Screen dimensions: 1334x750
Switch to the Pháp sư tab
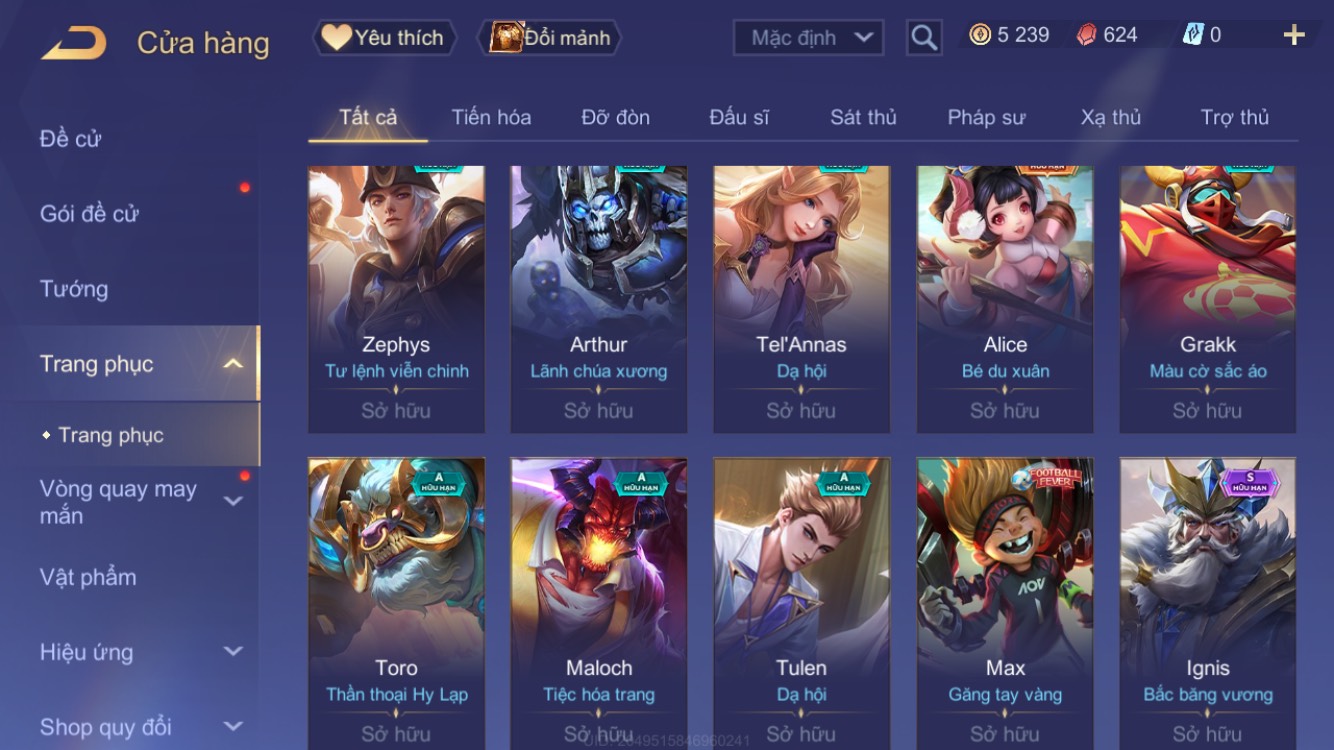[x=986, y=118]
